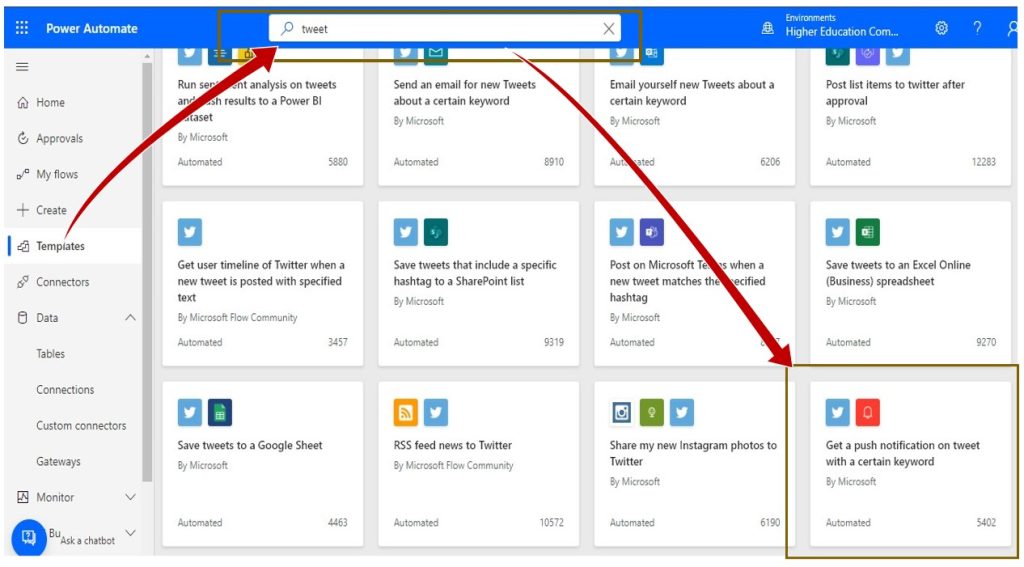The height and width of the screenshot is (567, 1024).
Task: Click the Approvals icon in sidebar
Action: pyautogui.click(x=23, y=138)
